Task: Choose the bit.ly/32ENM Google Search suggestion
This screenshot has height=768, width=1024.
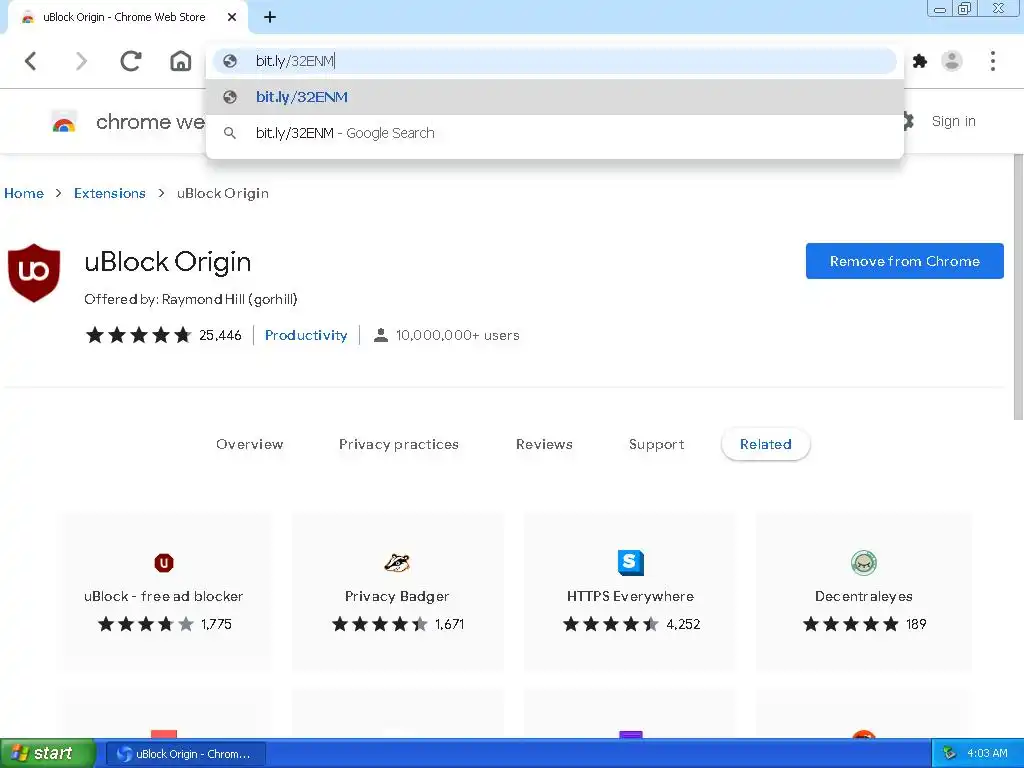Action: pos(555,133)
